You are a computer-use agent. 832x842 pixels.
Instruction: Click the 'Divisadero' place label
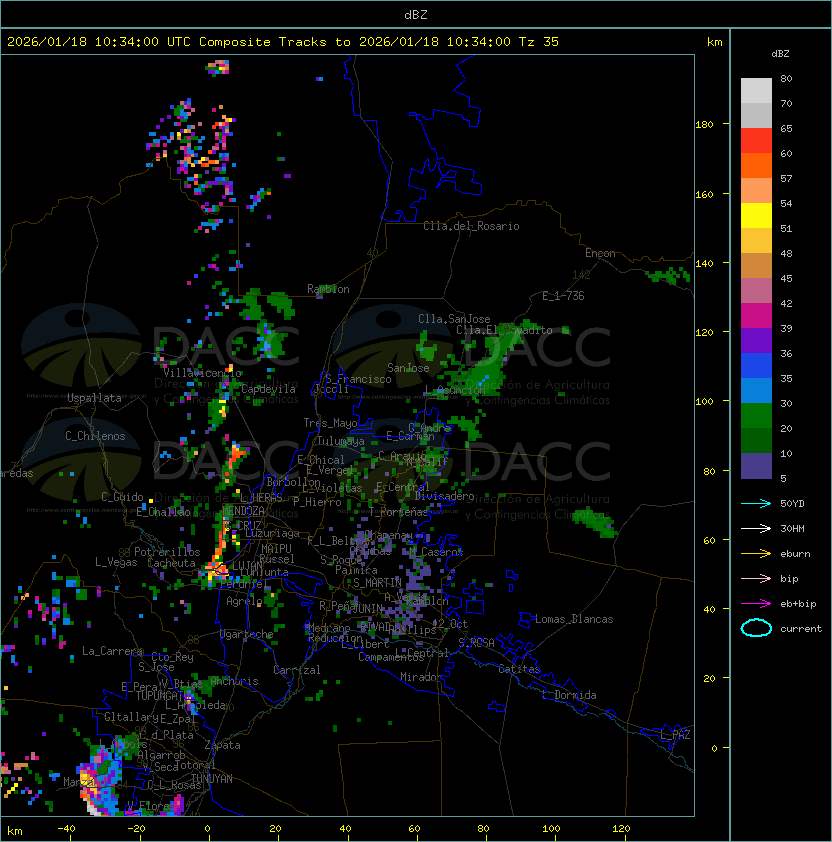[x=444, y=496]
